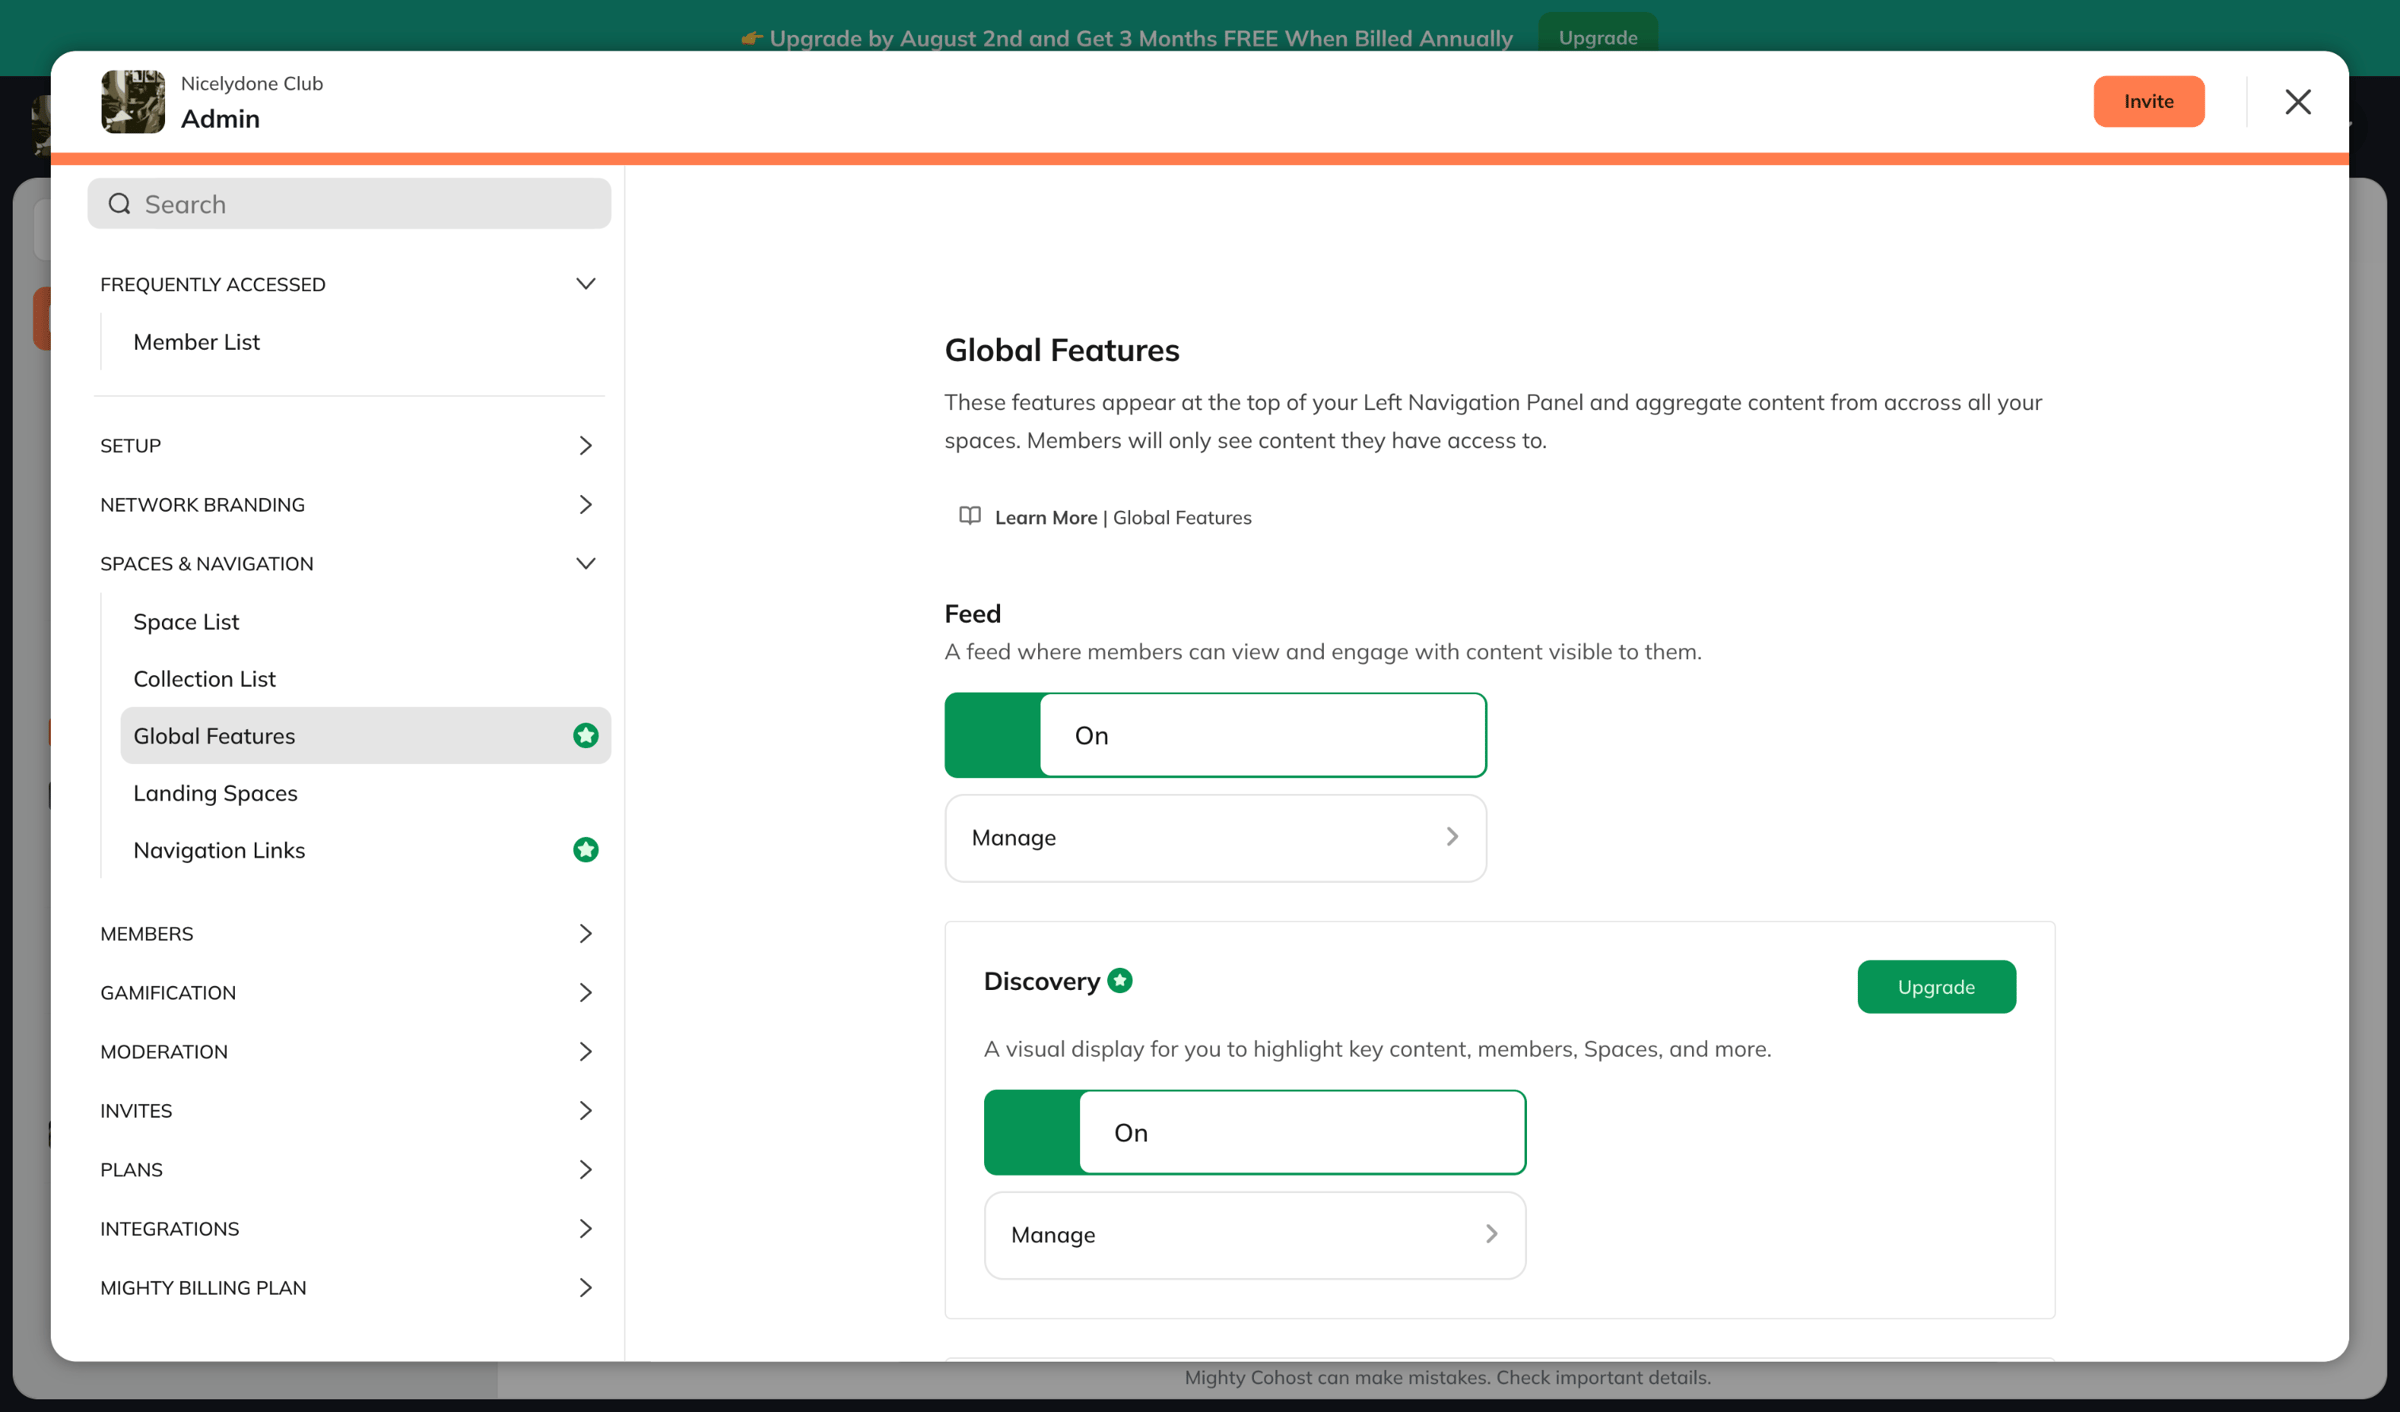Viewport: 2400px width, 1412px height.
Task: Click the Discovery Upgrade button
Action: tap(1936, 986)
